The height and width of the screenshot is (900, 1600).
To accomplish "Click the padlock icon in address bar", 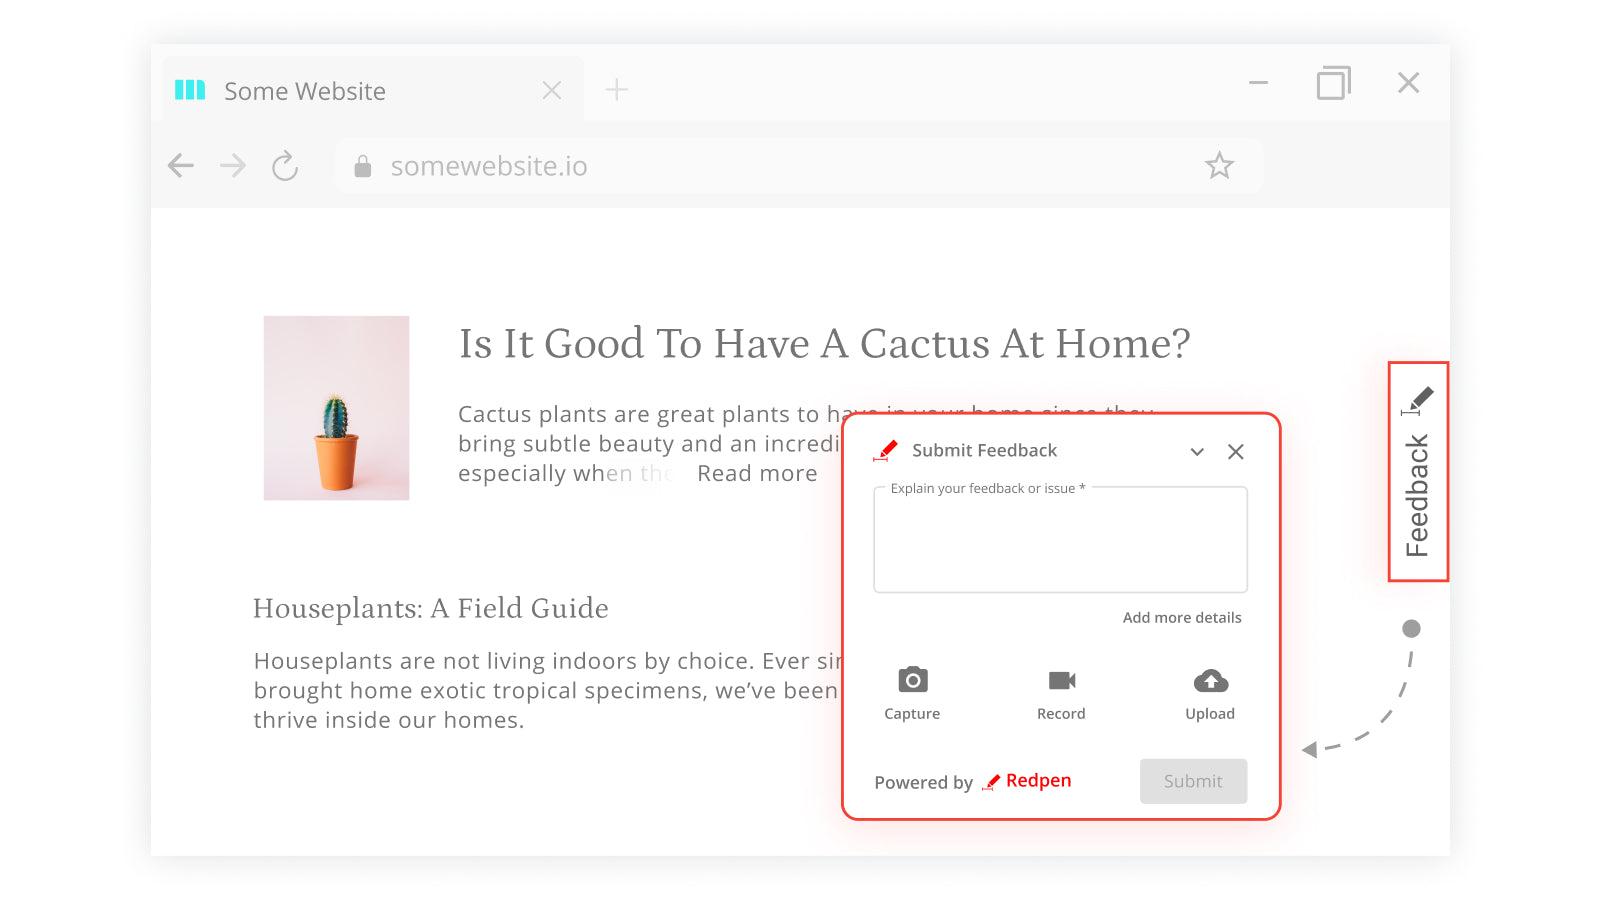I will click(363, 167).
